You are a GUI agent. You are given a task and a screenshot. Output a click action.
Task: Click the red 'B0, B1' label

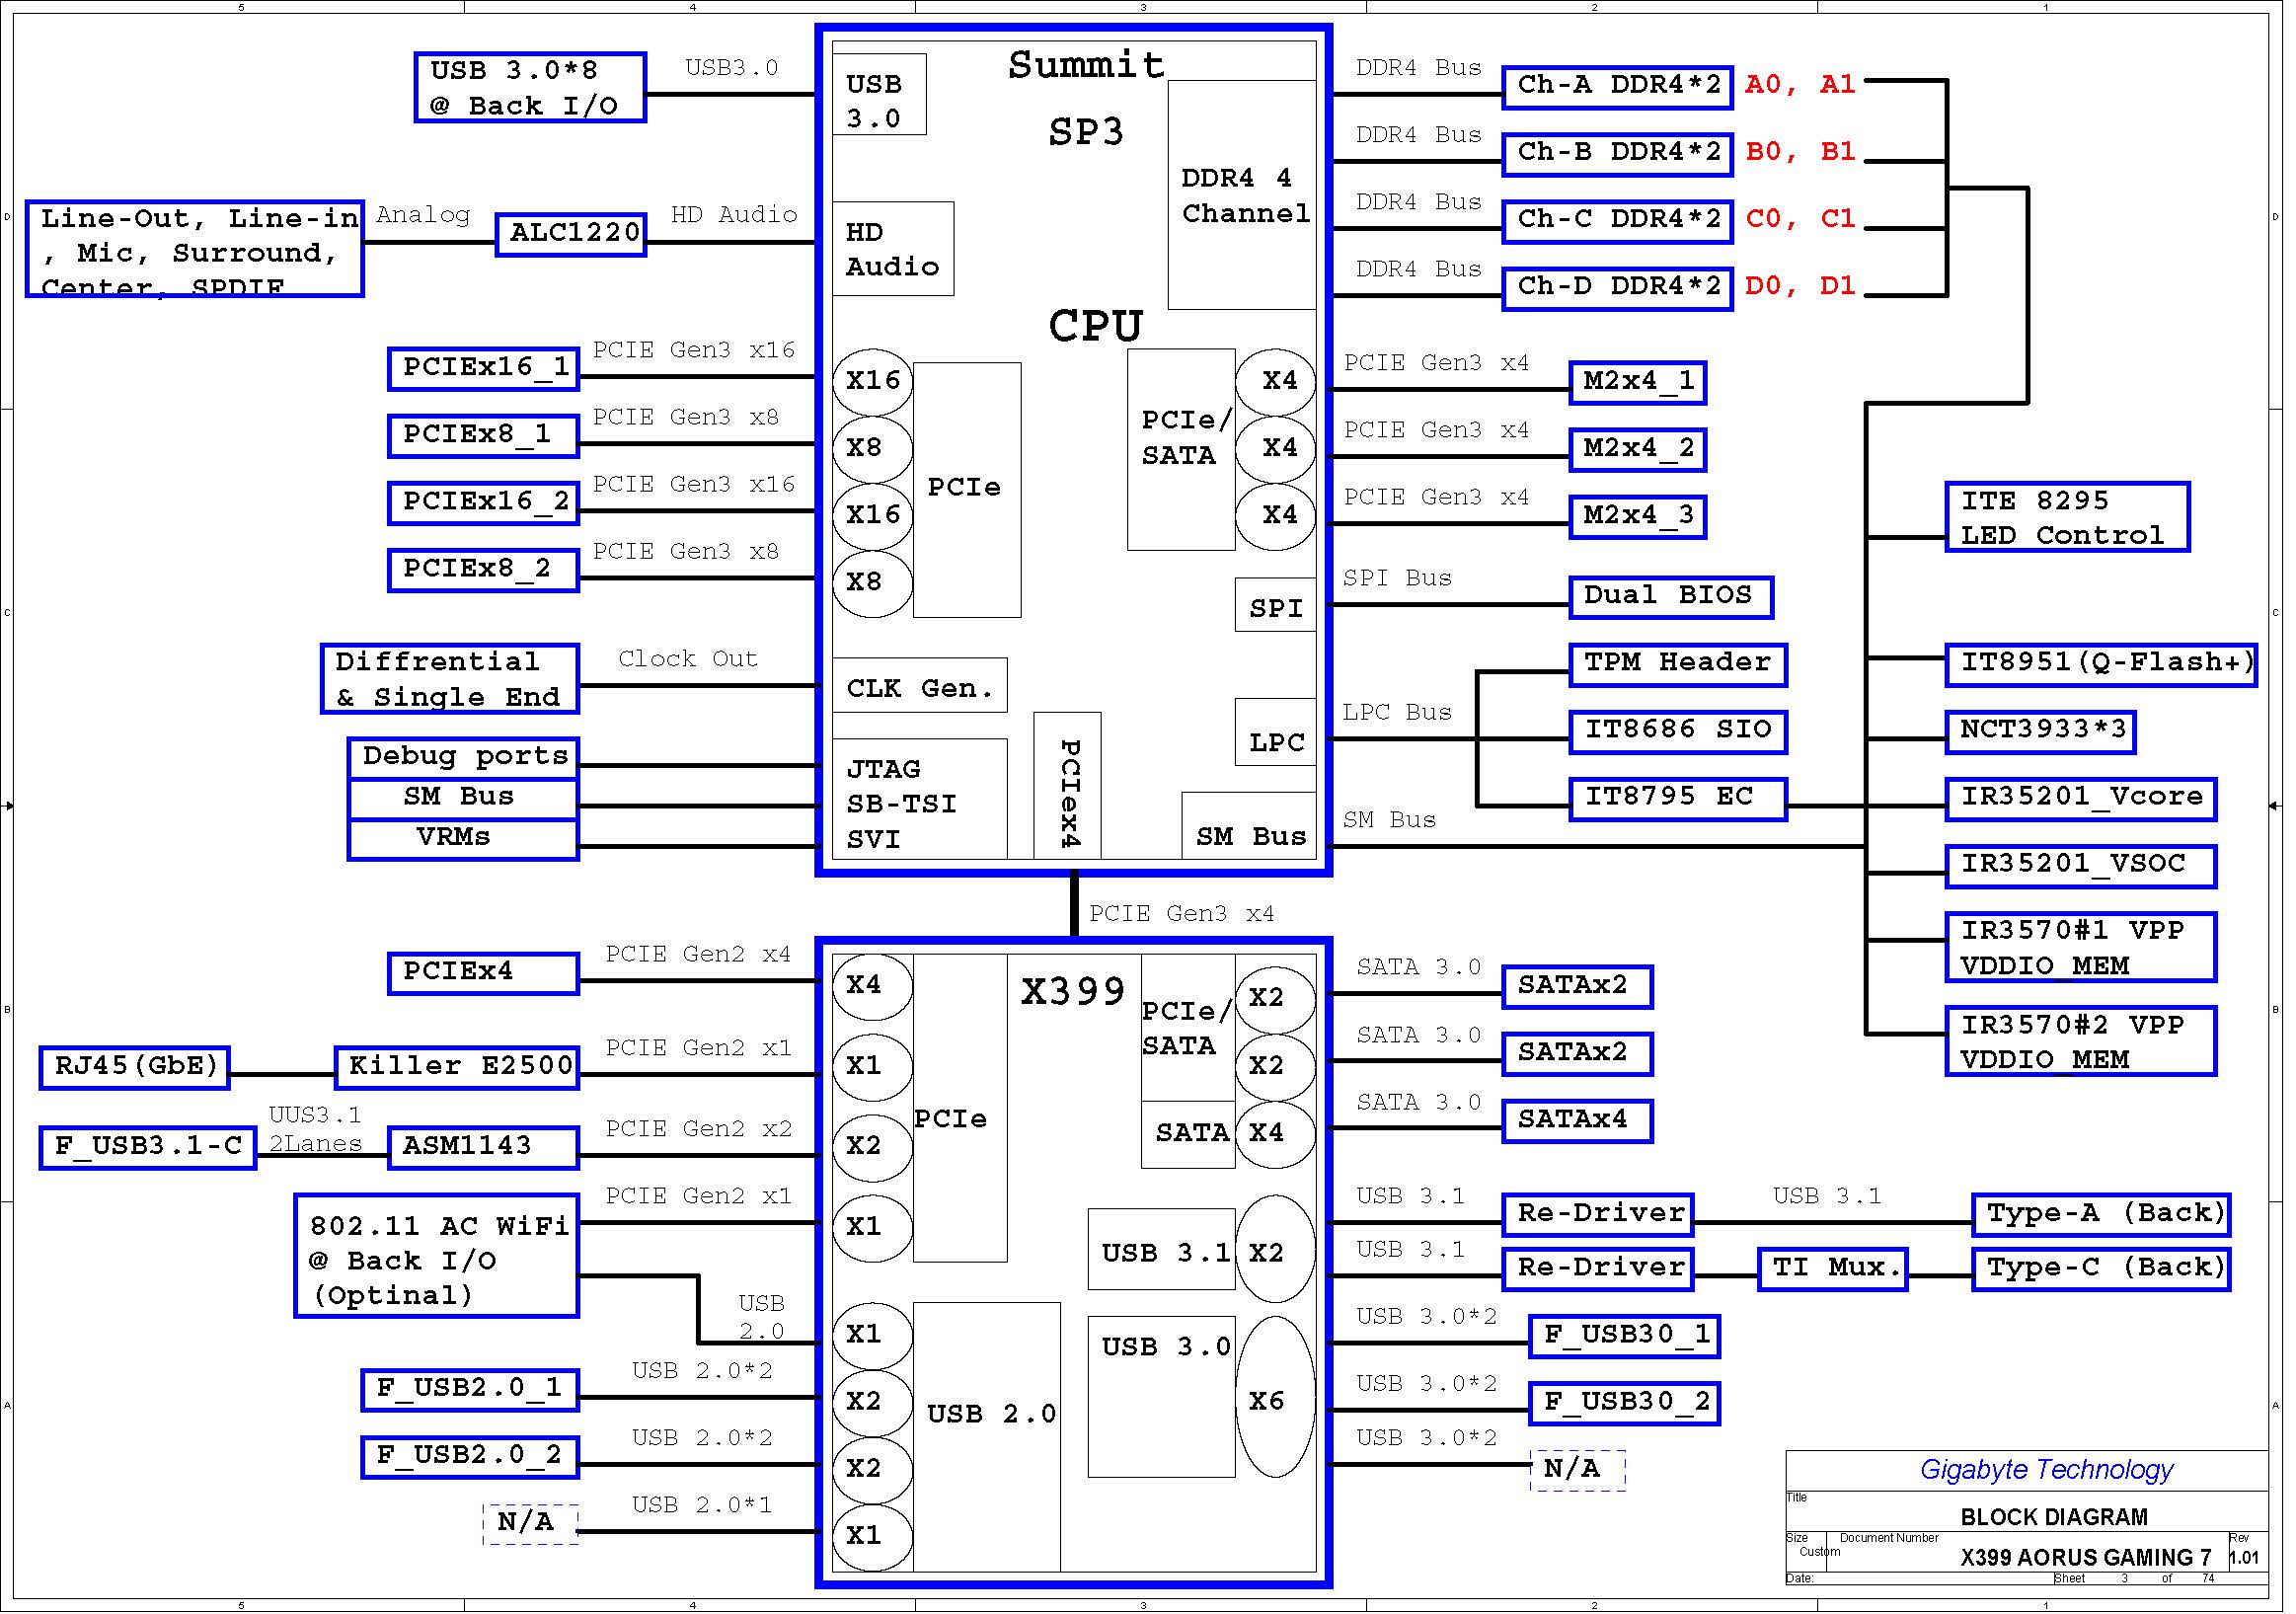(x=1801, y=152)
